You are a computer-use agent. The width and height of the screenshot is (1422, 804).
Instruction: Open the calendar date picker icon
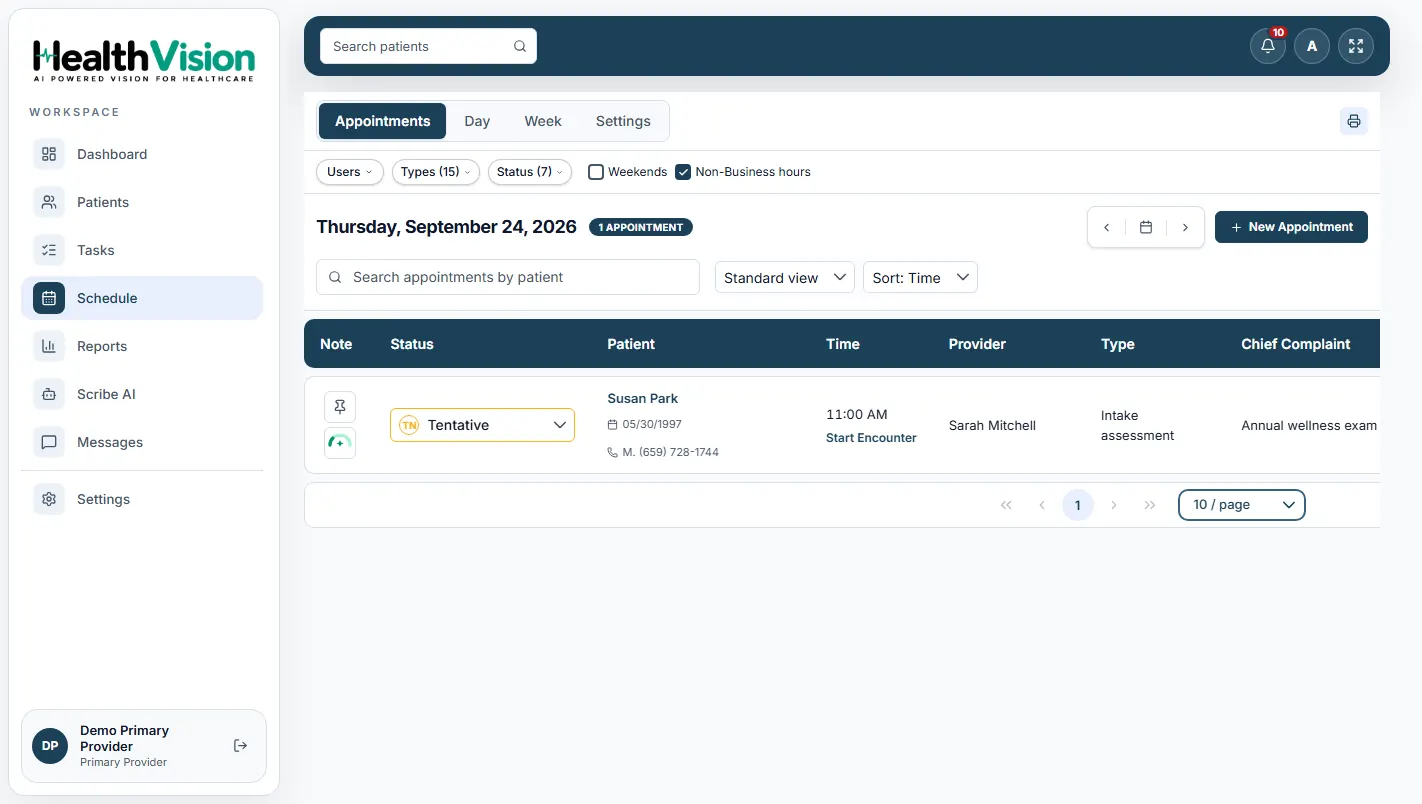coord(1146,227)
